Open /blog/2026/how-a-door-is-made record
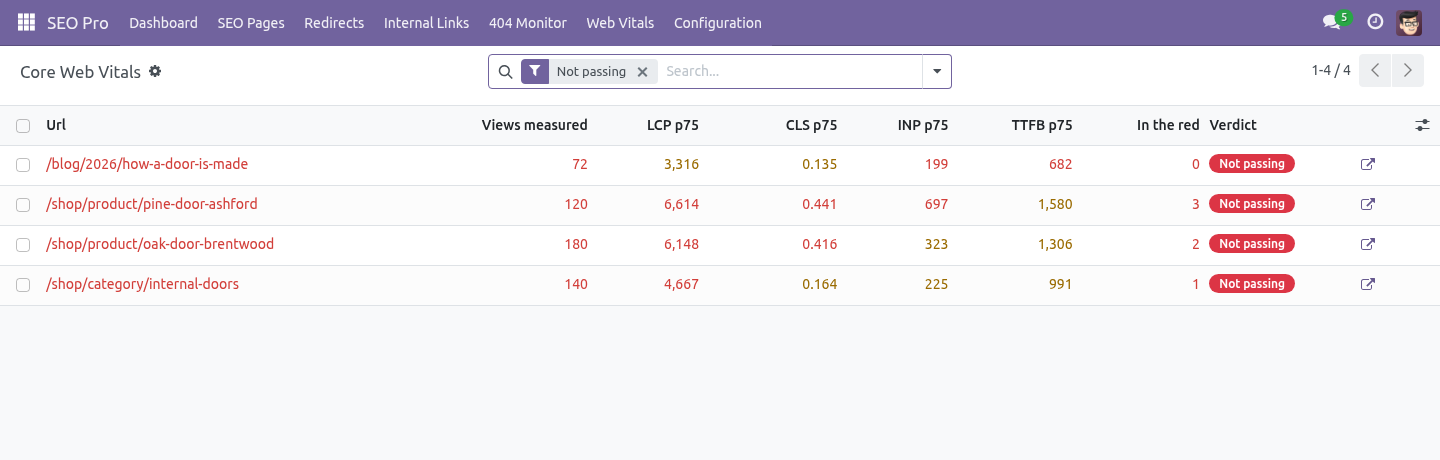Viewport: 1440px width, 460px height. point(147,164)
